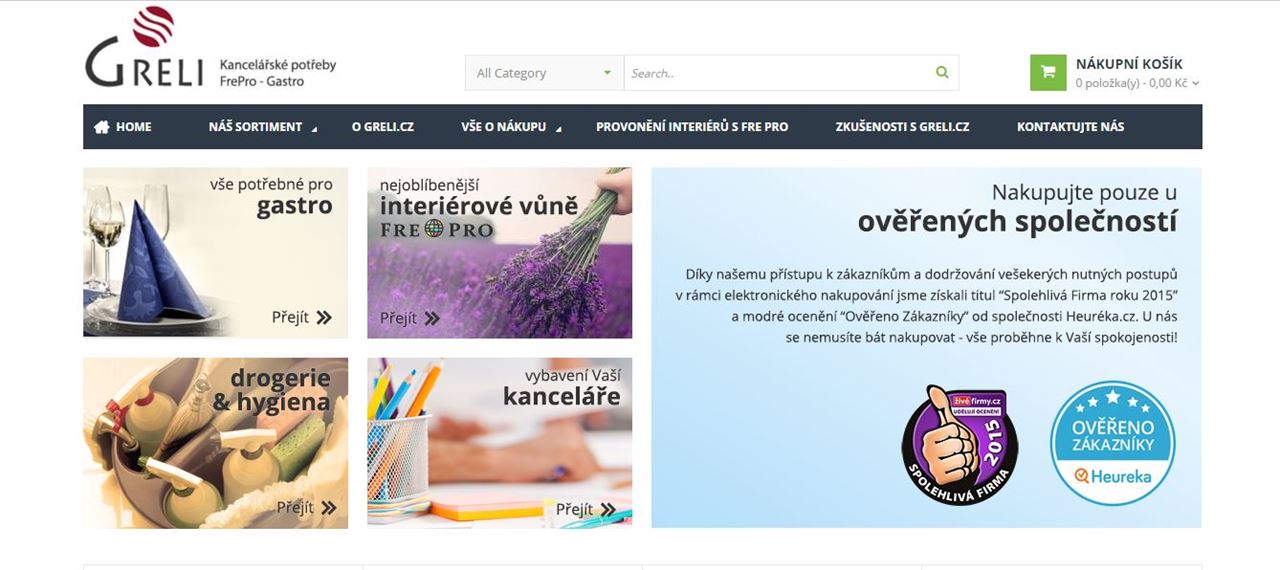Expand the Vše o nákupu menu
This screenshot has height=570, width=1280.
click(512, 127)
